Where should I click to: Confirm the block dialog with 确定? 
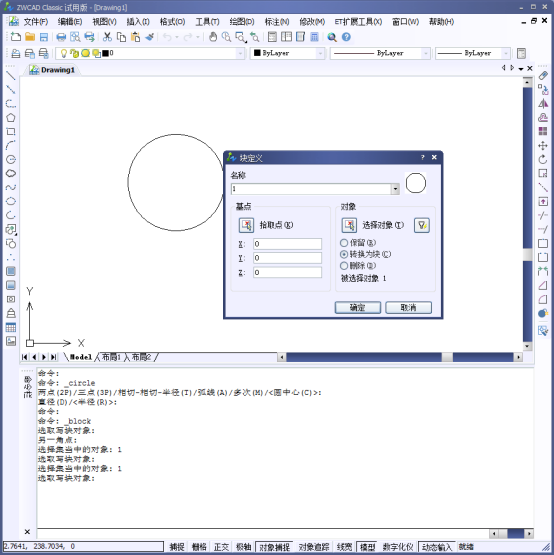(x=358, y=308)
